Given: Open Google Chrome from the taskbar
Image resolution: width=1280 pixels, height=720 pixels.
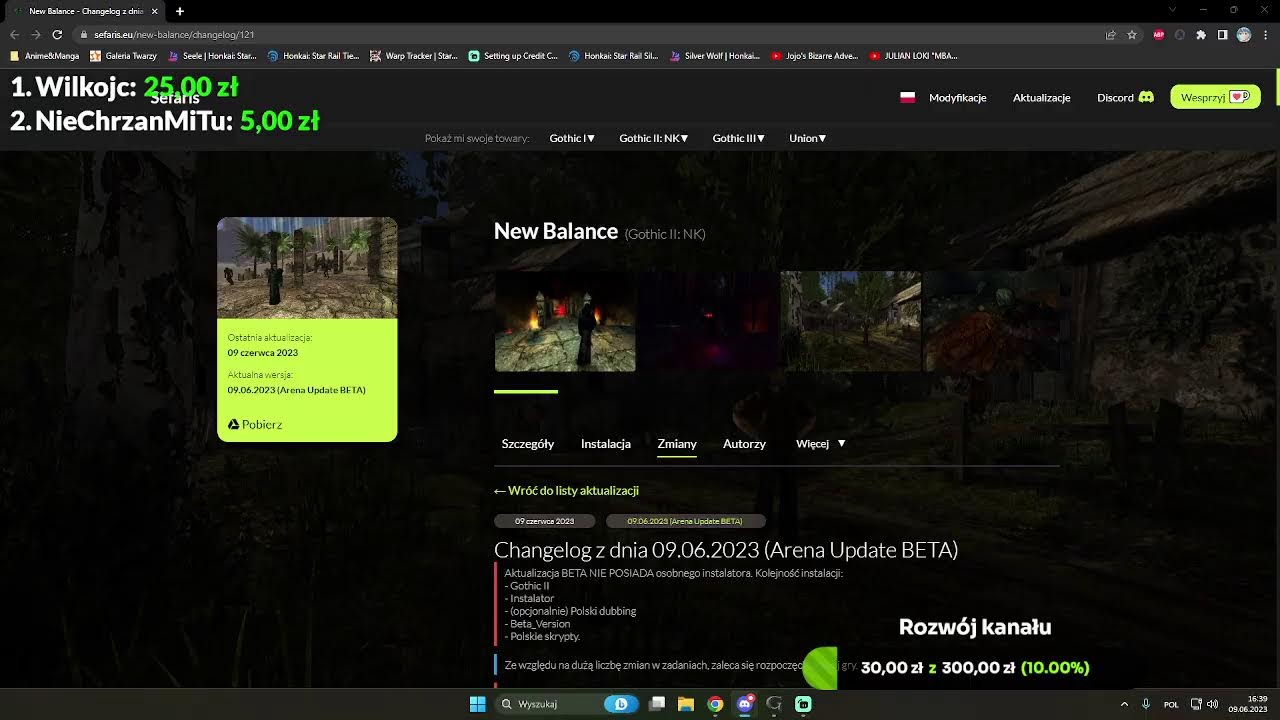Looking at the screenshot, I should 715,704.
